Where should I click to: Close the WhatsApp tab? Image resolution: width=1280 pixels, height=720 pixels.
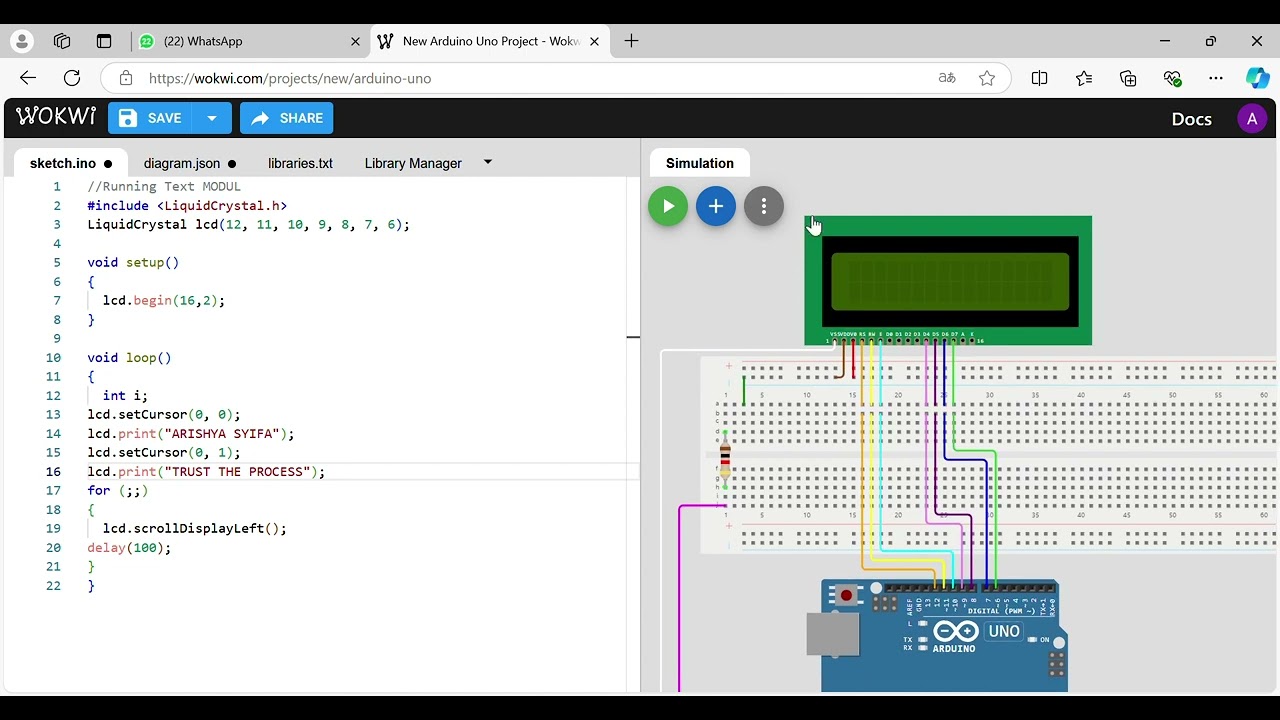(x=355, y=41)
